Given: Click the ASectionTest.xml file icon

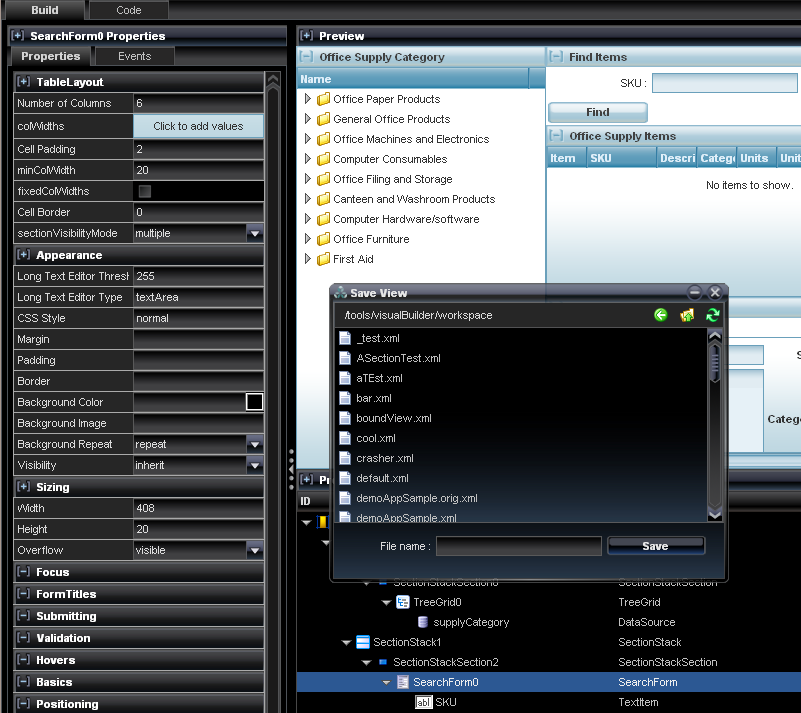Looking at the screenshot, I should pyautogui.click(x=345, y=358).
